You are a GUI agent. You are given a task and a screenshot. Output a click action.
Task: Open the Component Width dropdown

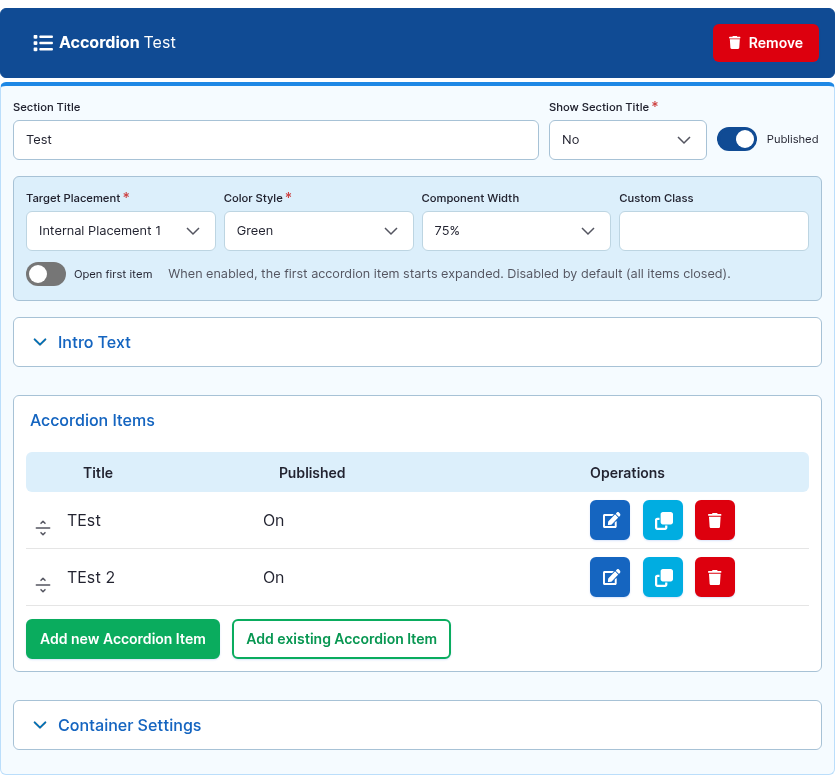pyautogui.click(x=515, y=231)
